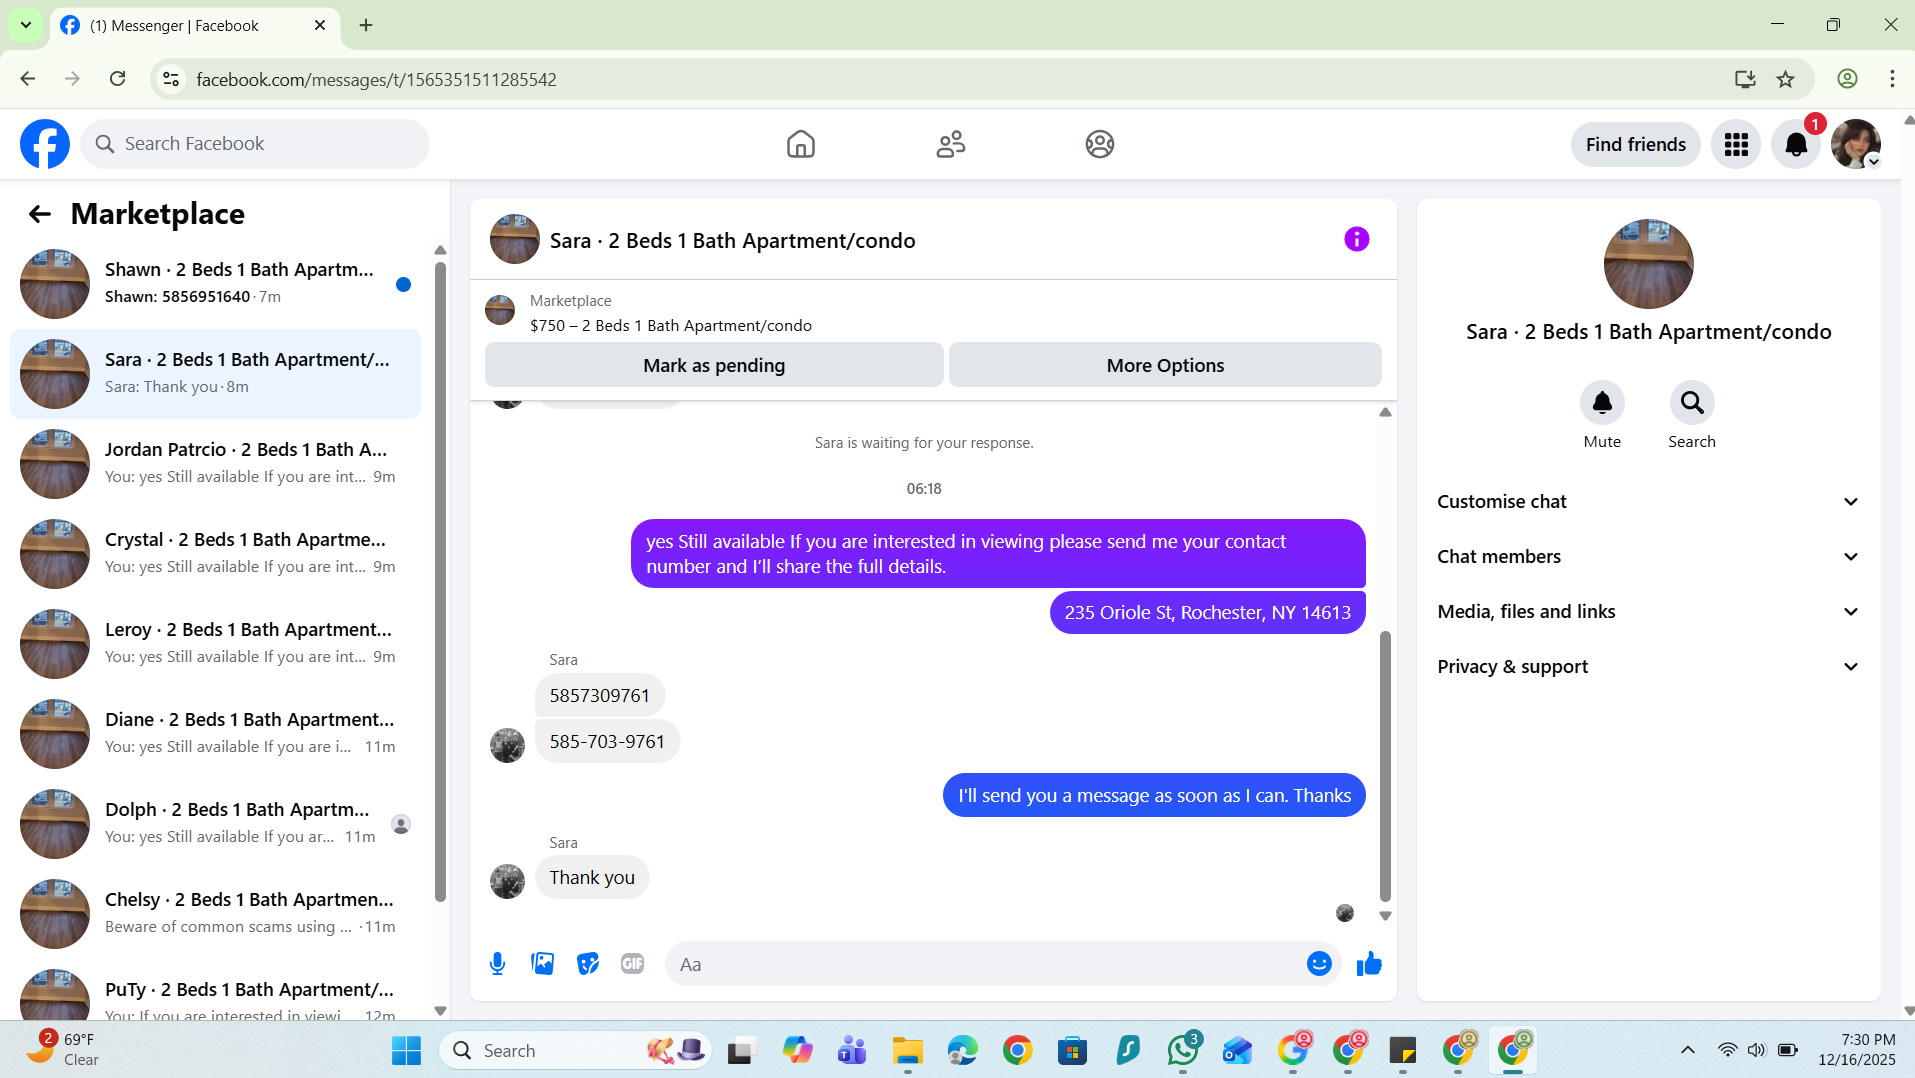This screenshot has width=1915, height=1078.
Task: Expand Privacy & support section
Action: [1648, 667]
